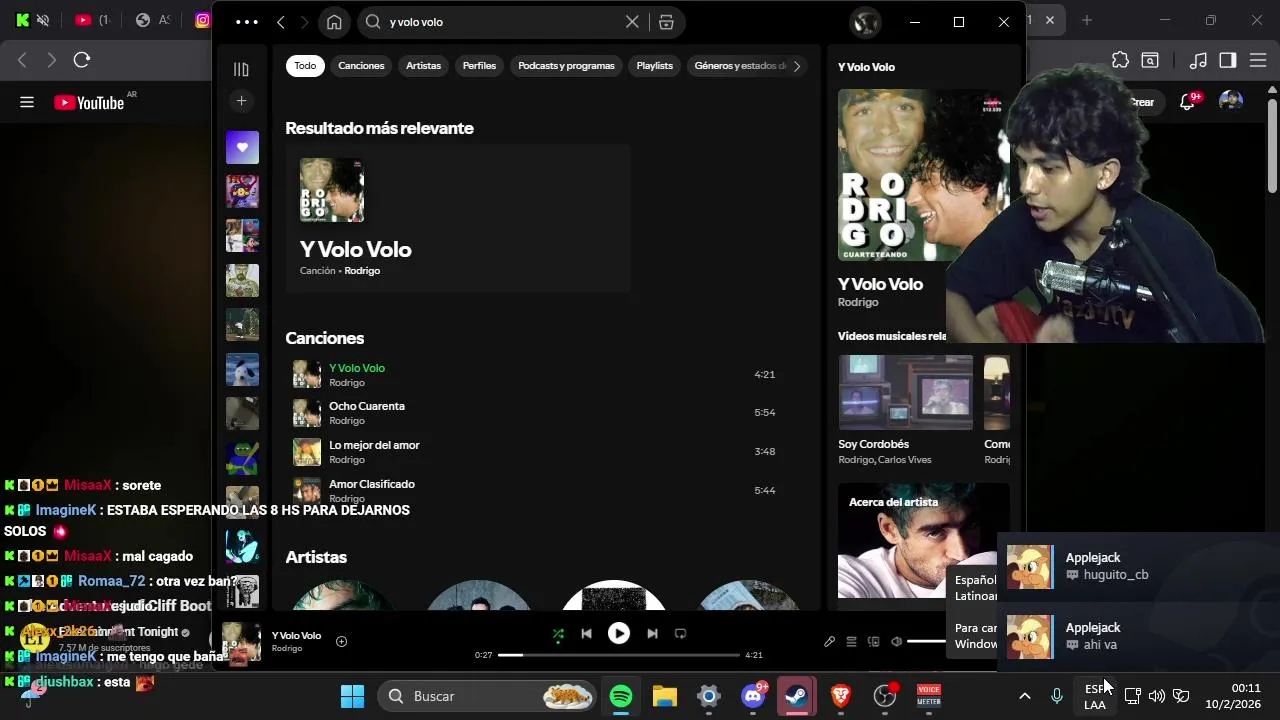1280x720 pixels.
Task: Open Applejack 'ahi va' Steam notification
Action: pos(1139,637)
